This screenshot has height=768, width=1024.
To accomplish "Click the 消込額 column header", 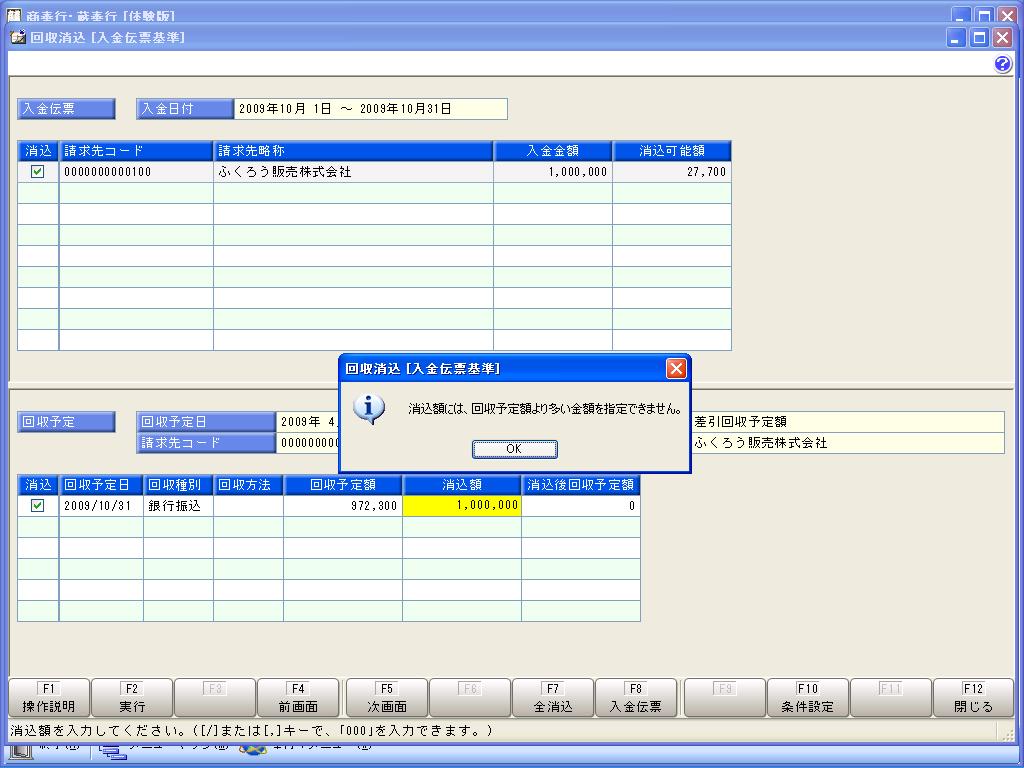I will [x=462, y=485].
